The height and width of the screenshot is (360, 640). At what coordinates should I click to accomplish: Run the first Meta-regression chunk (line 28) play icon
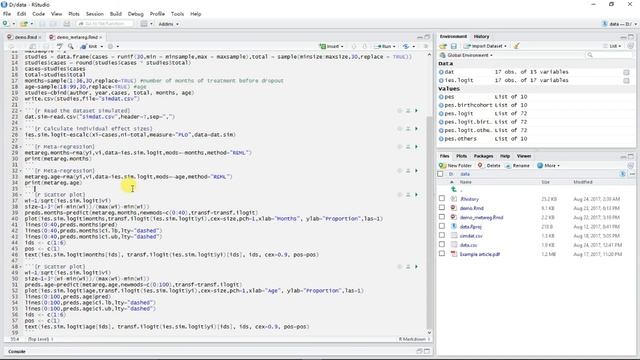tap(416, 147)
